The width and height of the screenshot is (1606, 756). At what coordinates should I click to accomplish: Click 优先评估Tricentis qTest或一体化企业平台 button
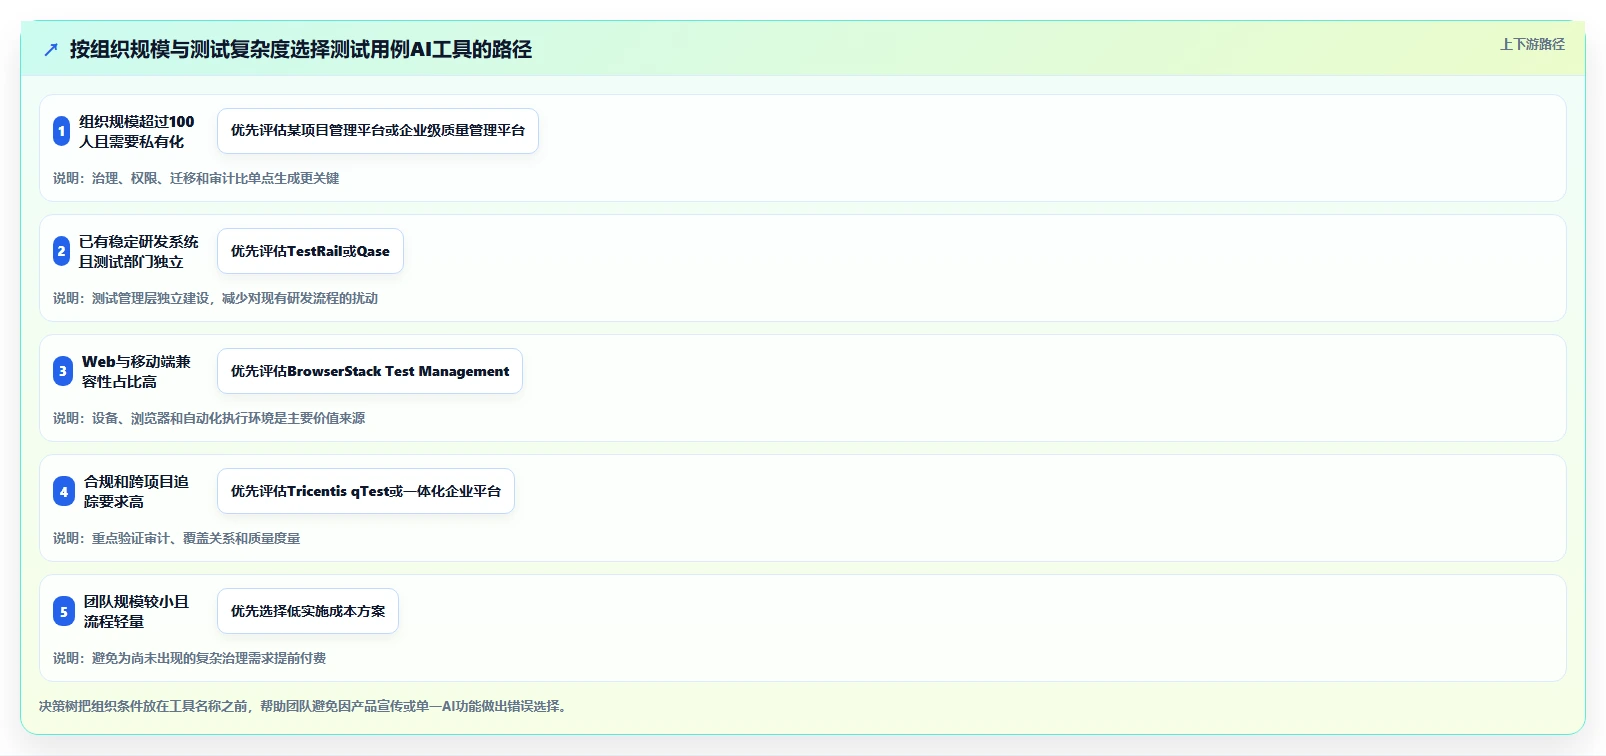[x=366, y=491]
